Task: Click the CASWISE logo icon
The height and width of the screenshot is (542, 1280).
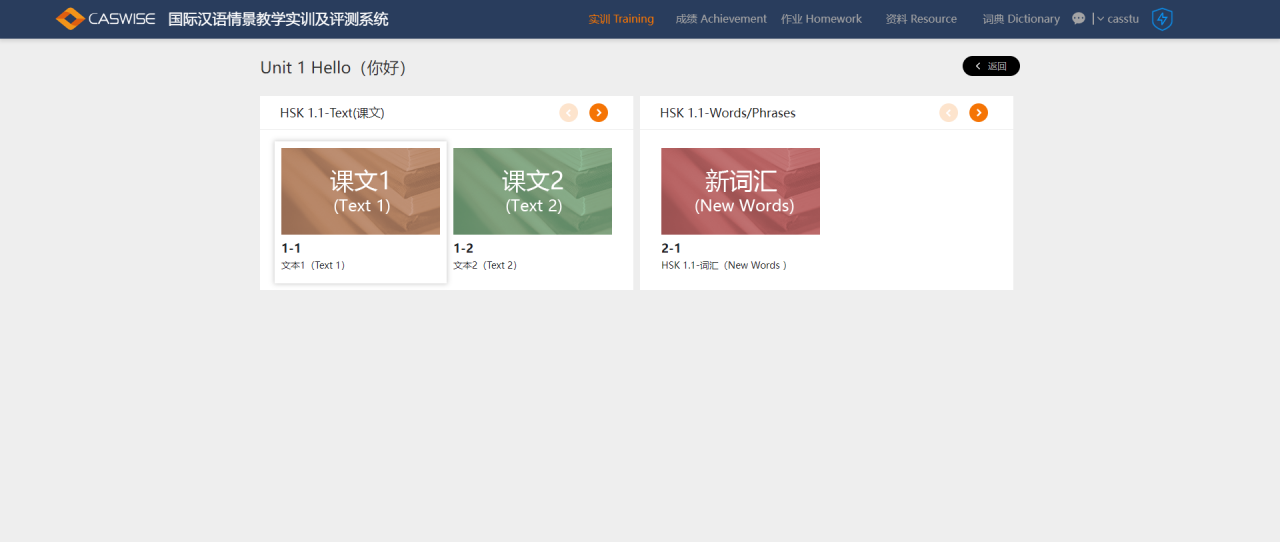Action: [70, 19]
